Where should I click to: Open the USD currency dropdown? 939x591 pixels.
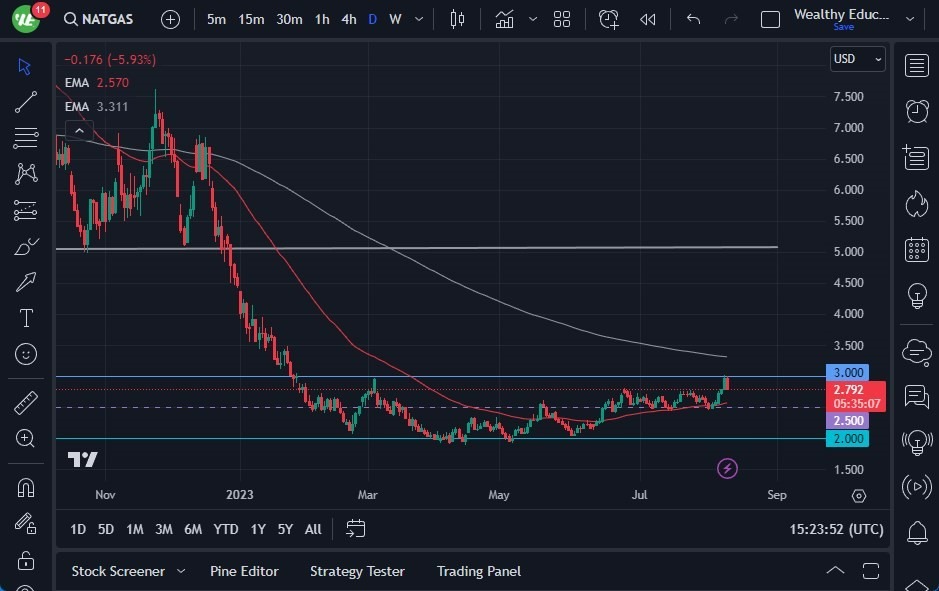858,59
